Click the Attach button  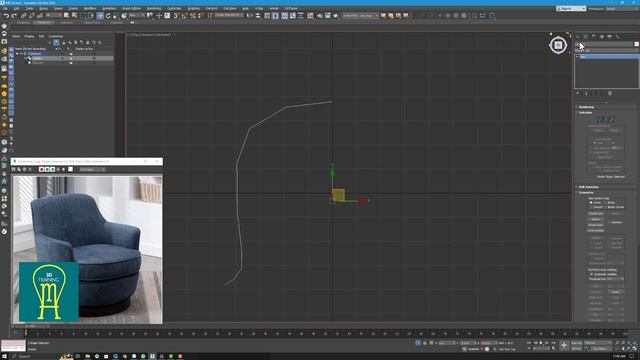click(x=596, y=219)
